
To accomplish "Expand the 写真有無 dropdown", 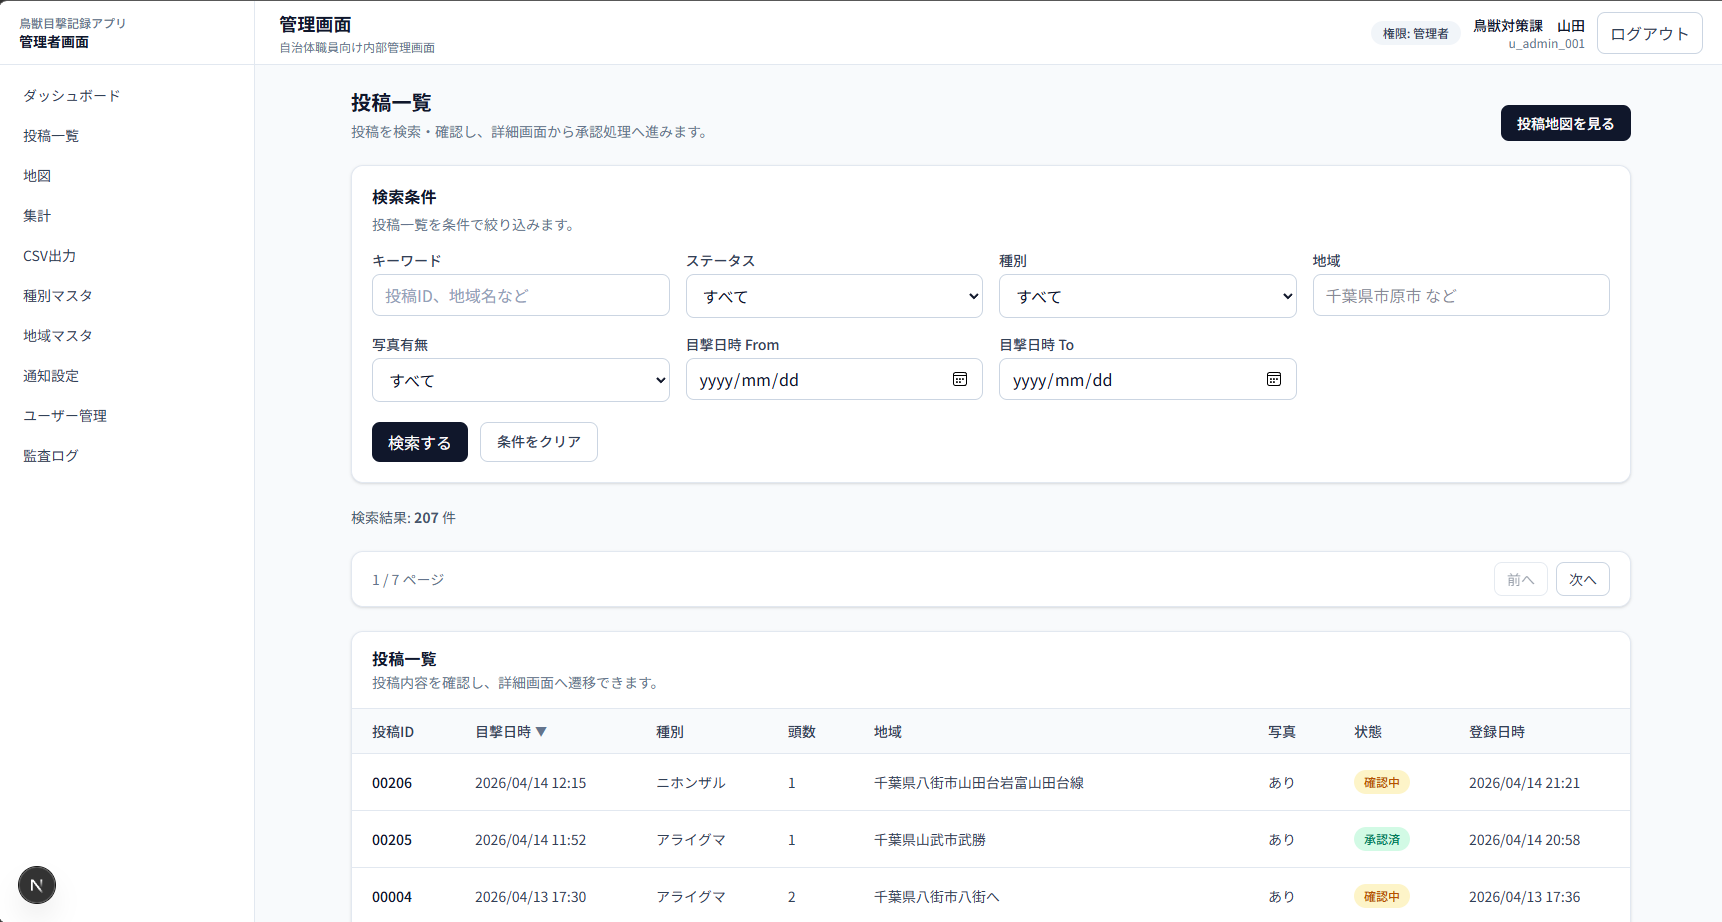I will [520, 381].
